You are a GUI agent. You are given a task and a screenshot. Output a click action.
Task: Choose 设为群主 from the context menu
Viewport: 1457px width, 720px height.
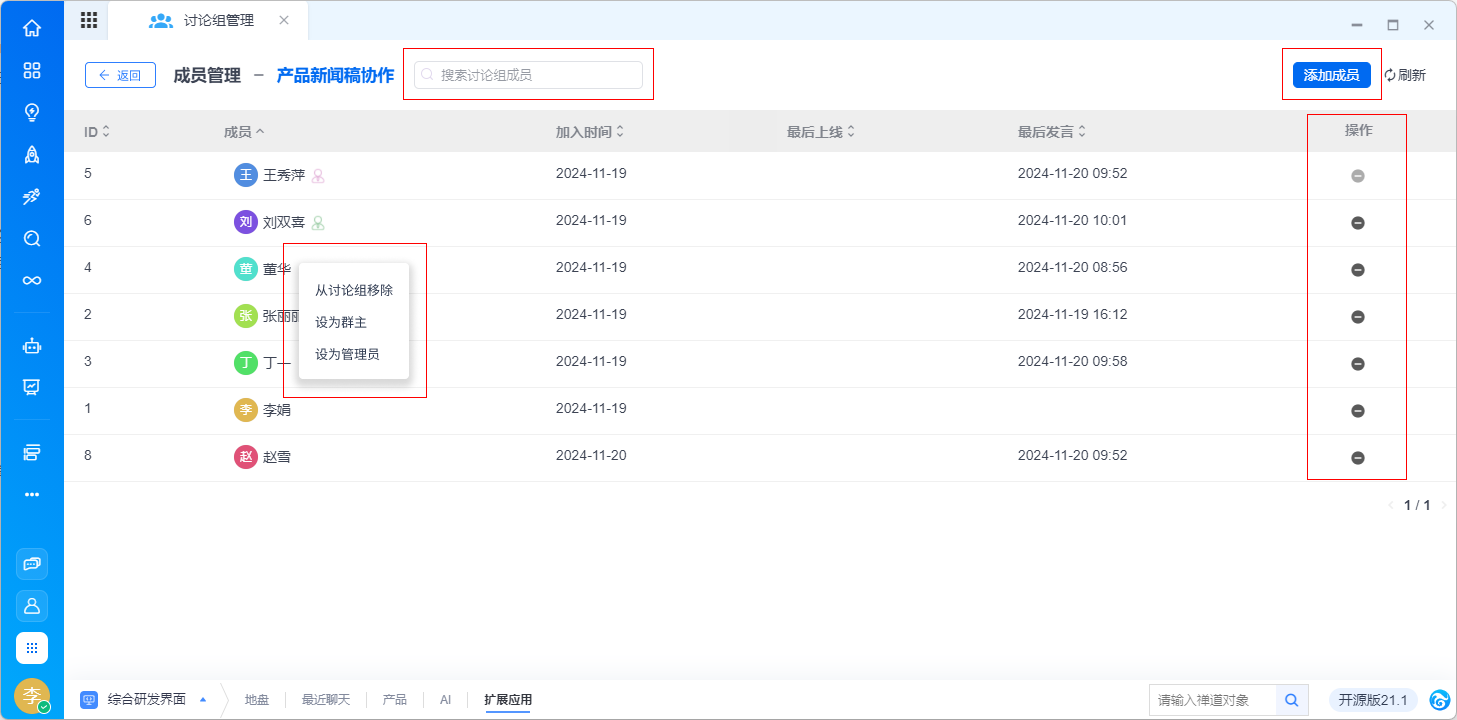click(x=354, y=322)
